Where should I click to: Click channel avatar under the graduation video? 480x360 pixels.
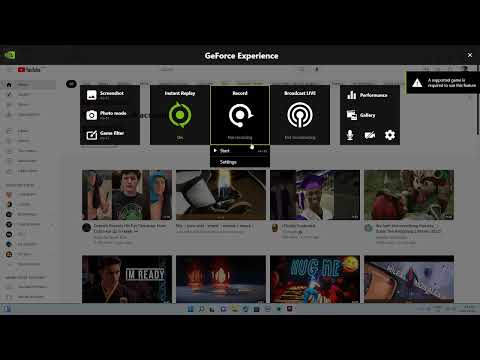[x=275, y=228]
